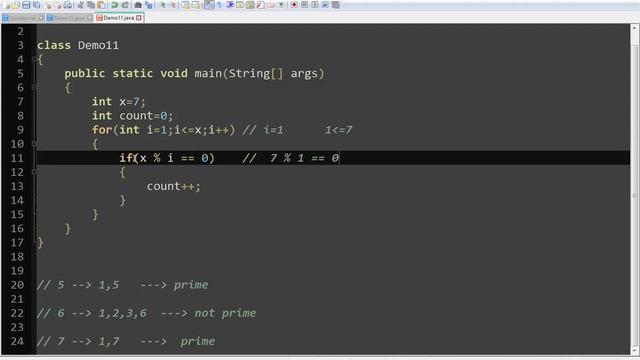Print the document using the printer icon
Viewport: 640px width, 360px height.
tap(68, 5)
